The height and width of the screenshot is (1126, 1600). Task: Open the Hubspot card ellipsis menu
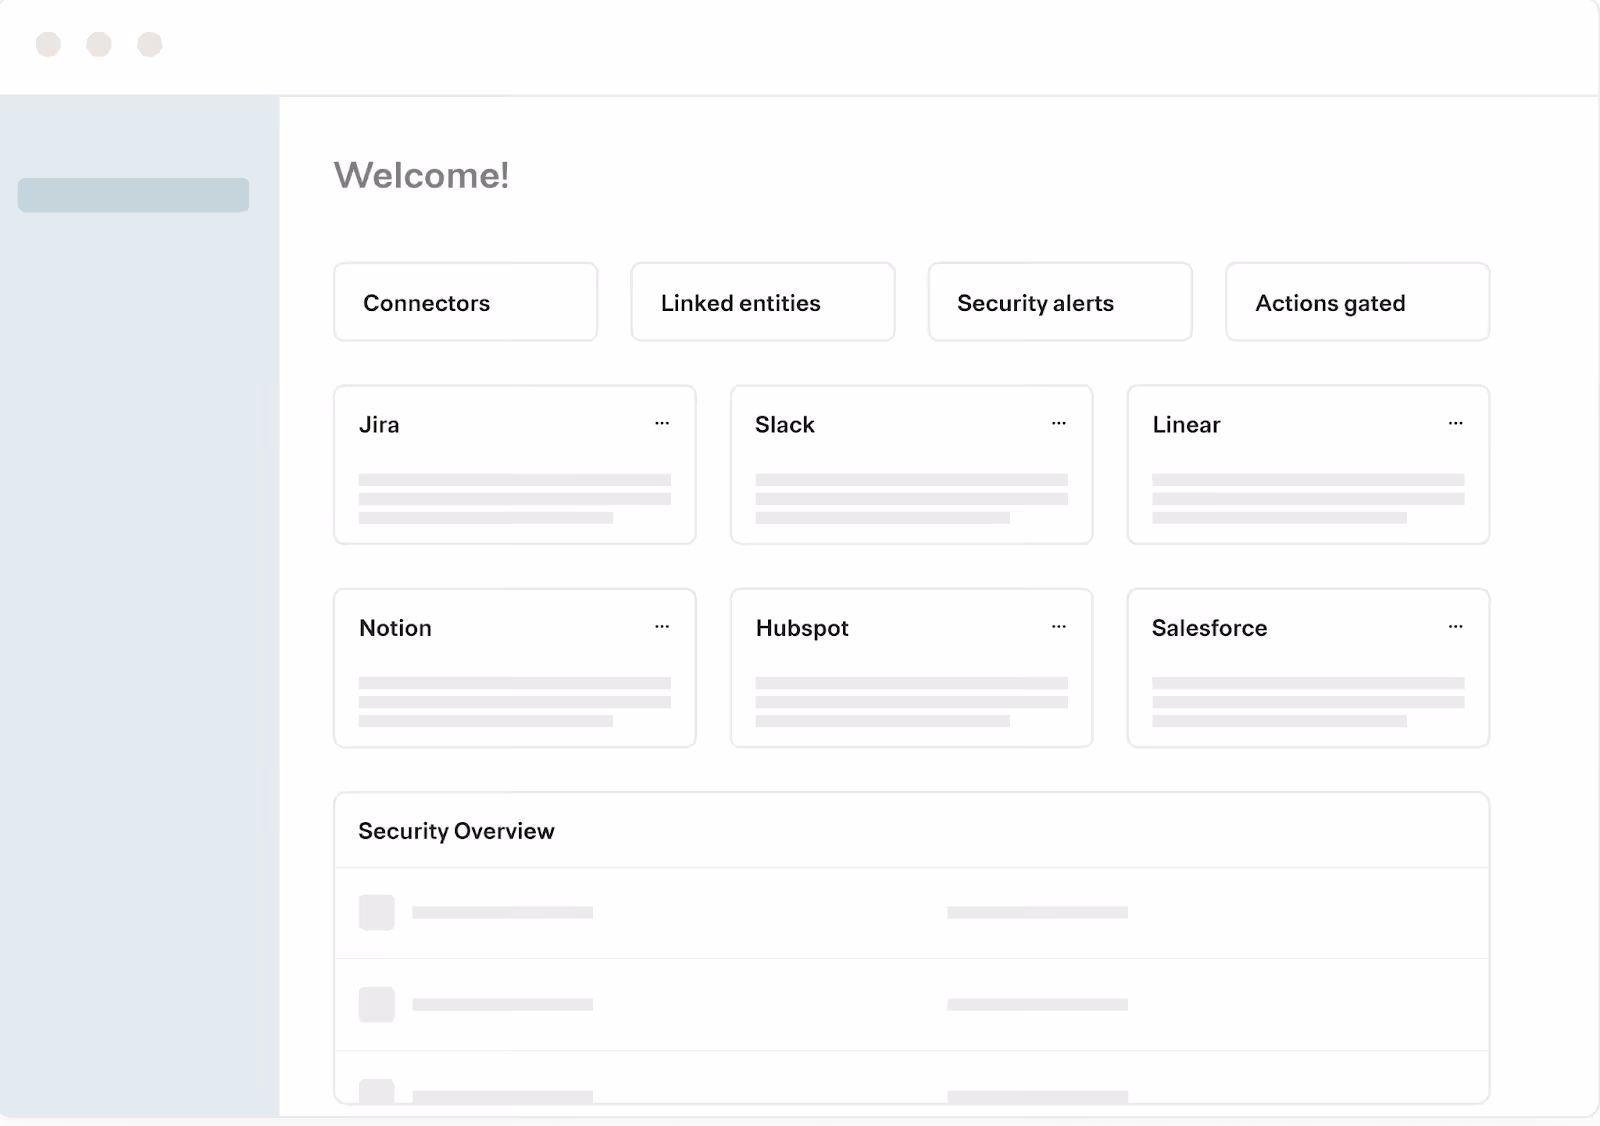[1059, 626]
